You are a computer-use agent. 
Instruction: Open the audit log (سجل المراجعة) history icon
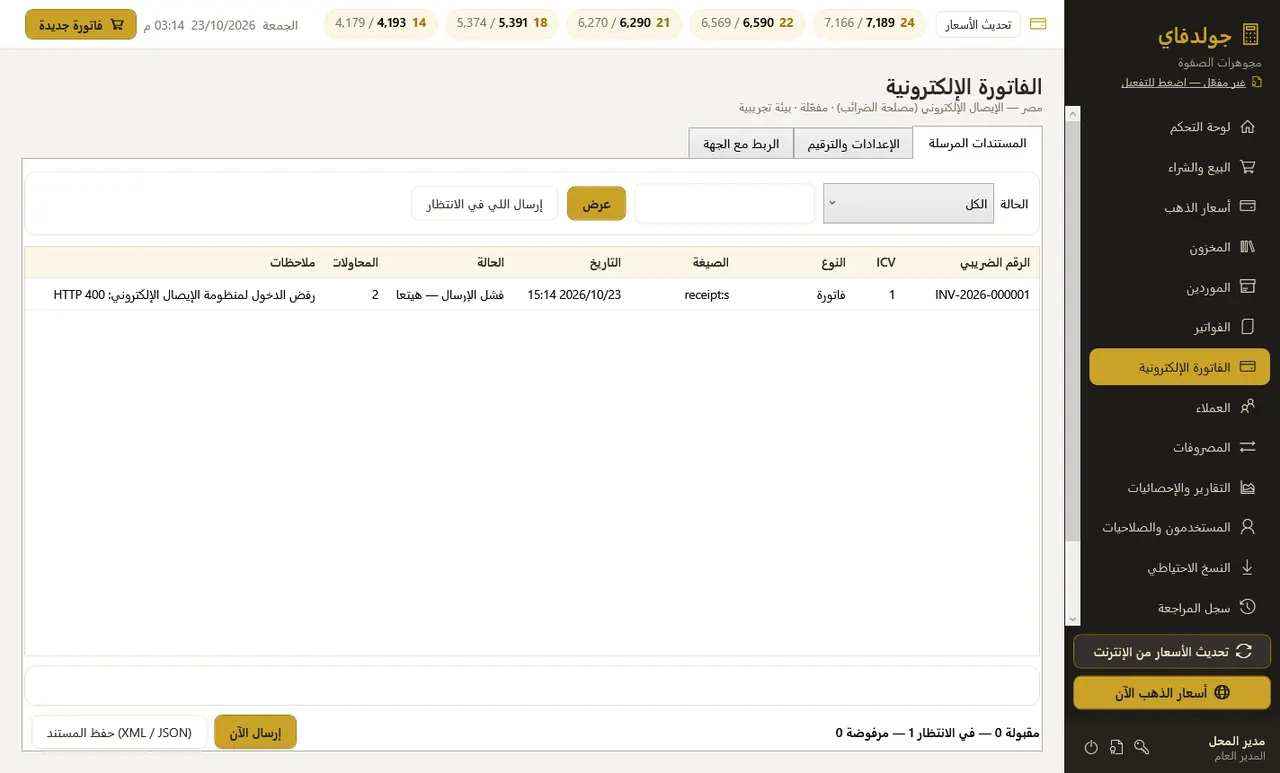pos(1247,607)
